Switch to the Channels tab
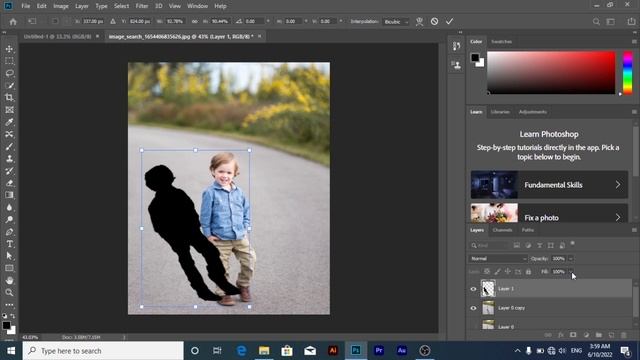This screenshot has height=360, width=640. click(x=502, y=230)
